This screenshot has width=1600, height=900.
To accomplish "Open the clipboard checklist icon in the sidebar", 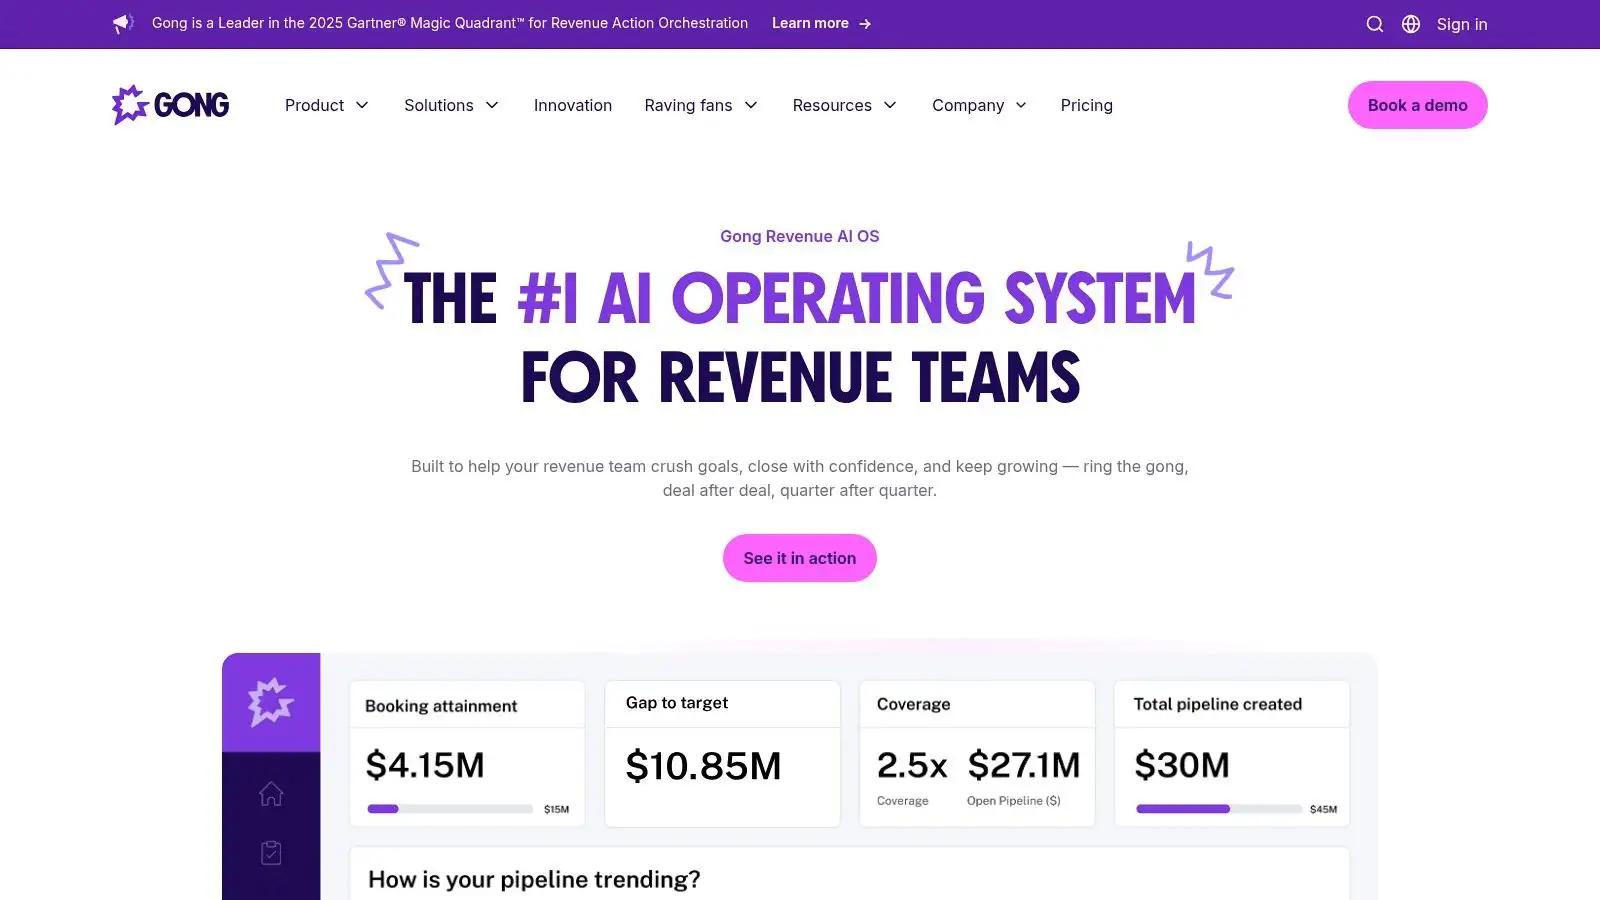I will pos(271,852).
